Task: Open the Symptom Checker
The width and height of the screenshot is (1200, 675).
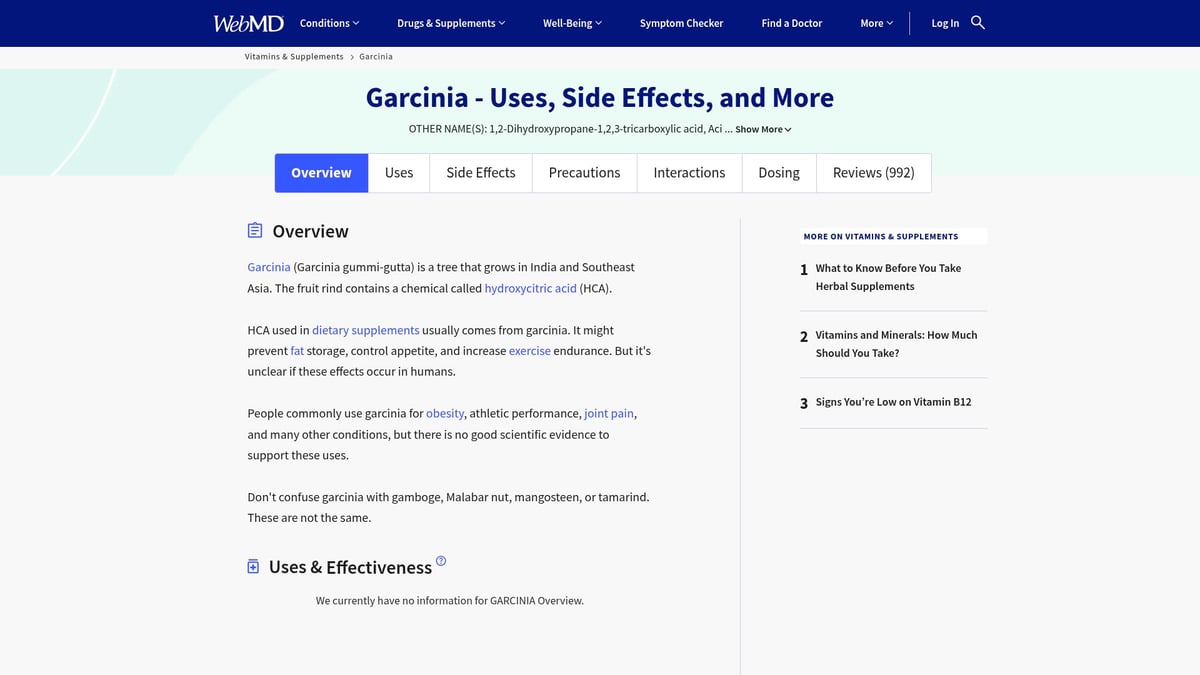Action: (x=681, y=23)
